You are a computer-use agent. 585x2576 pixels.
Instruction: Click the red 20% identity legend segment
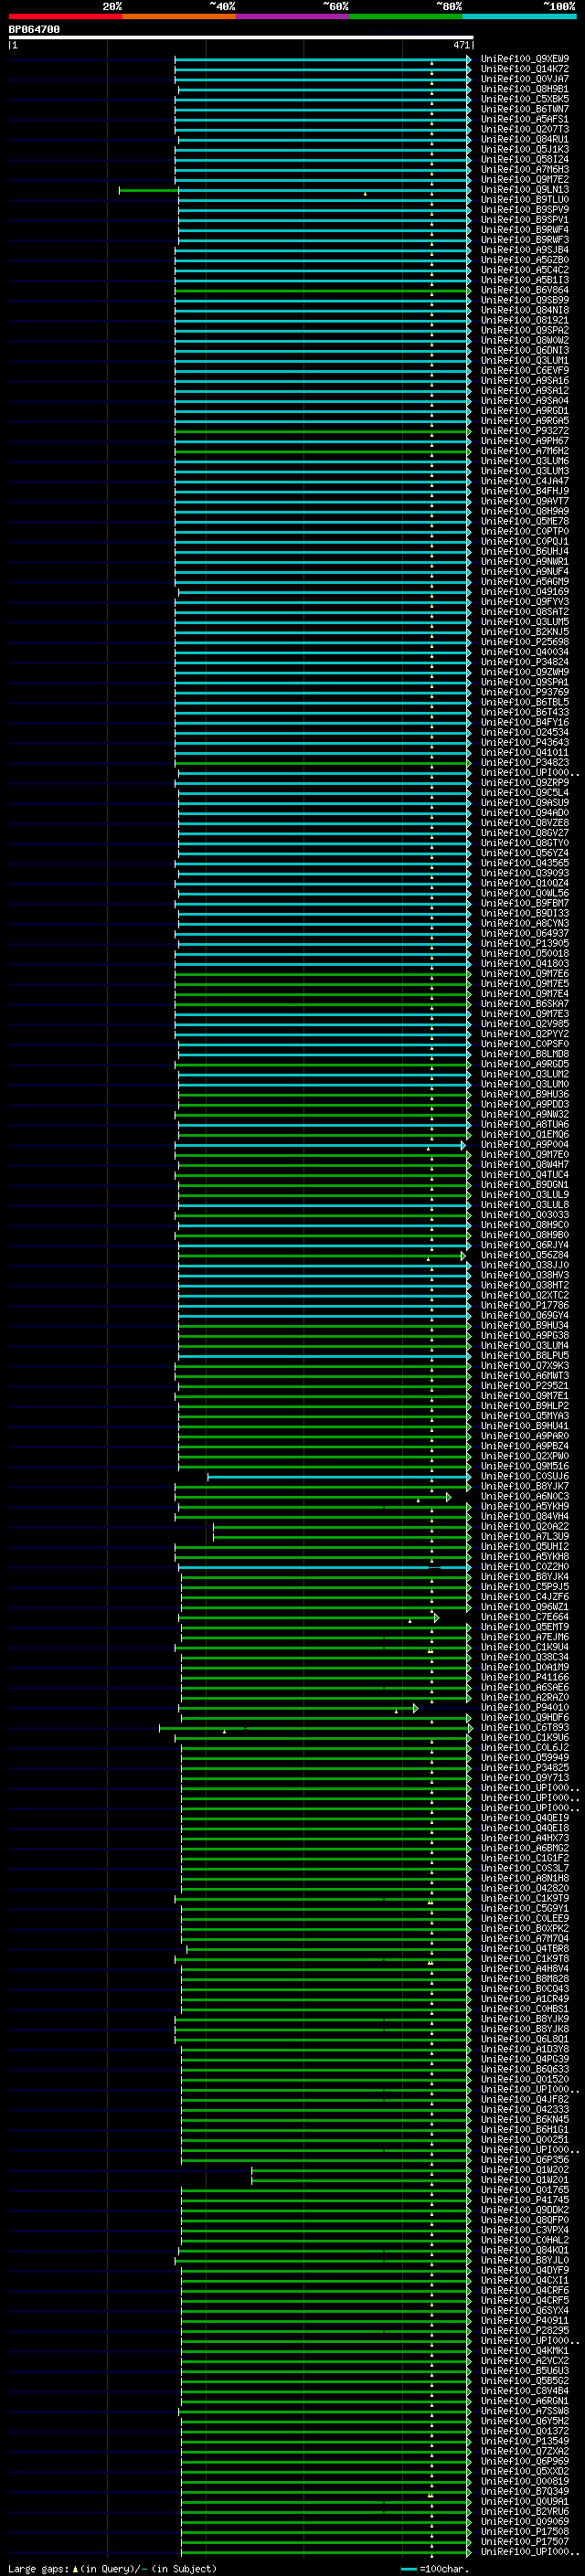(x=65, y=16)
